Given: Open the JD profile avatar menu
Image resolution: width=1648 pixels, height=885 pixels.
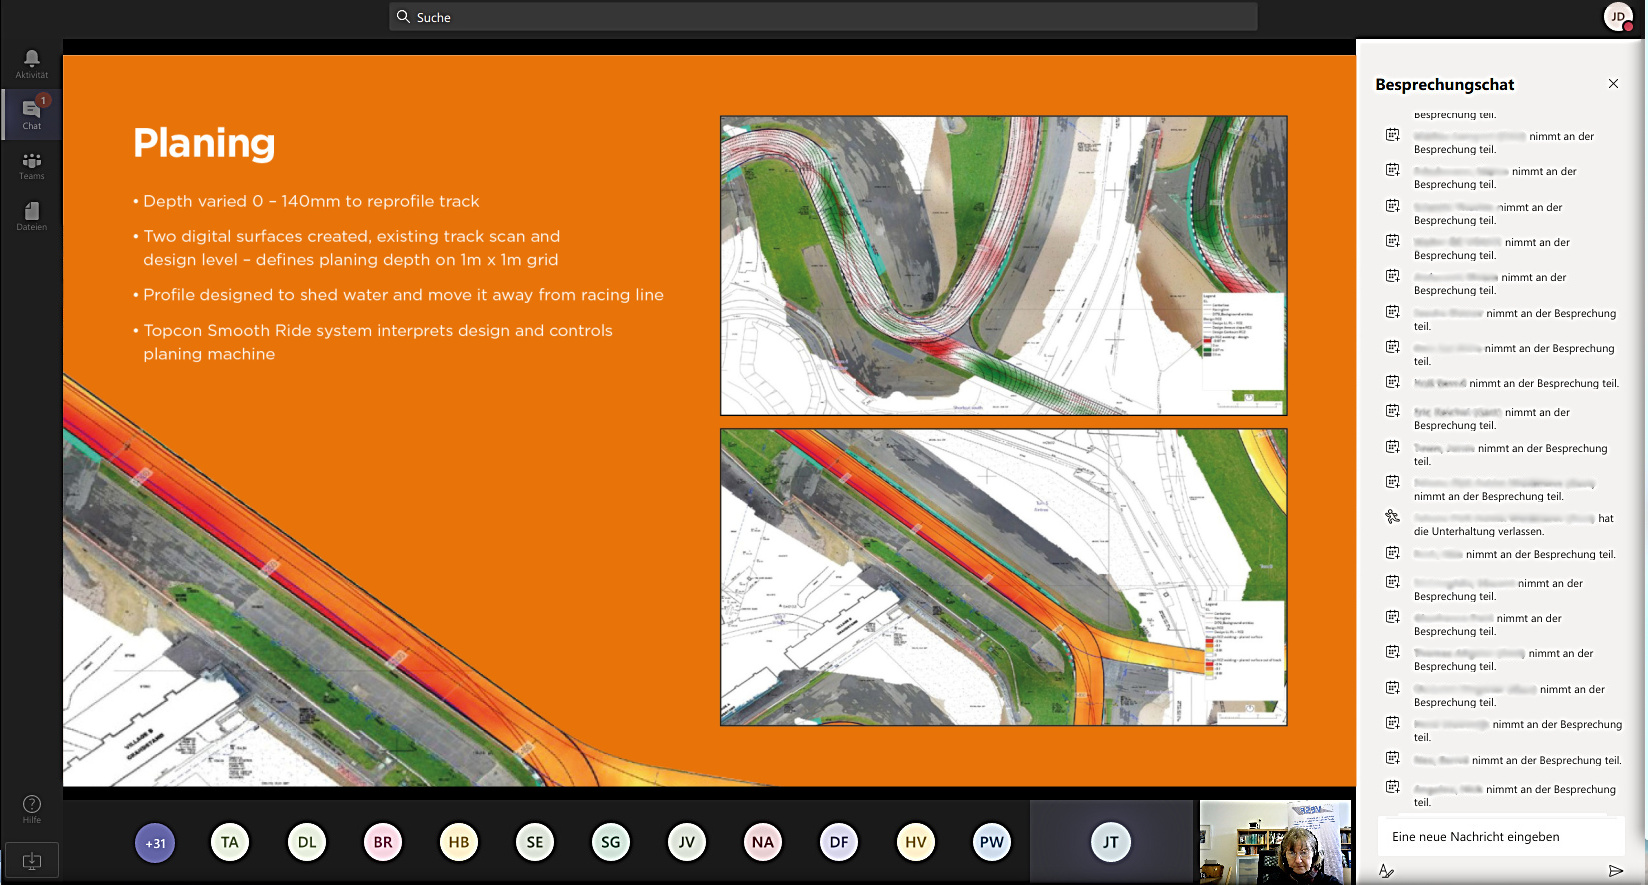Looking at the screenshot, I should 1617,17.
